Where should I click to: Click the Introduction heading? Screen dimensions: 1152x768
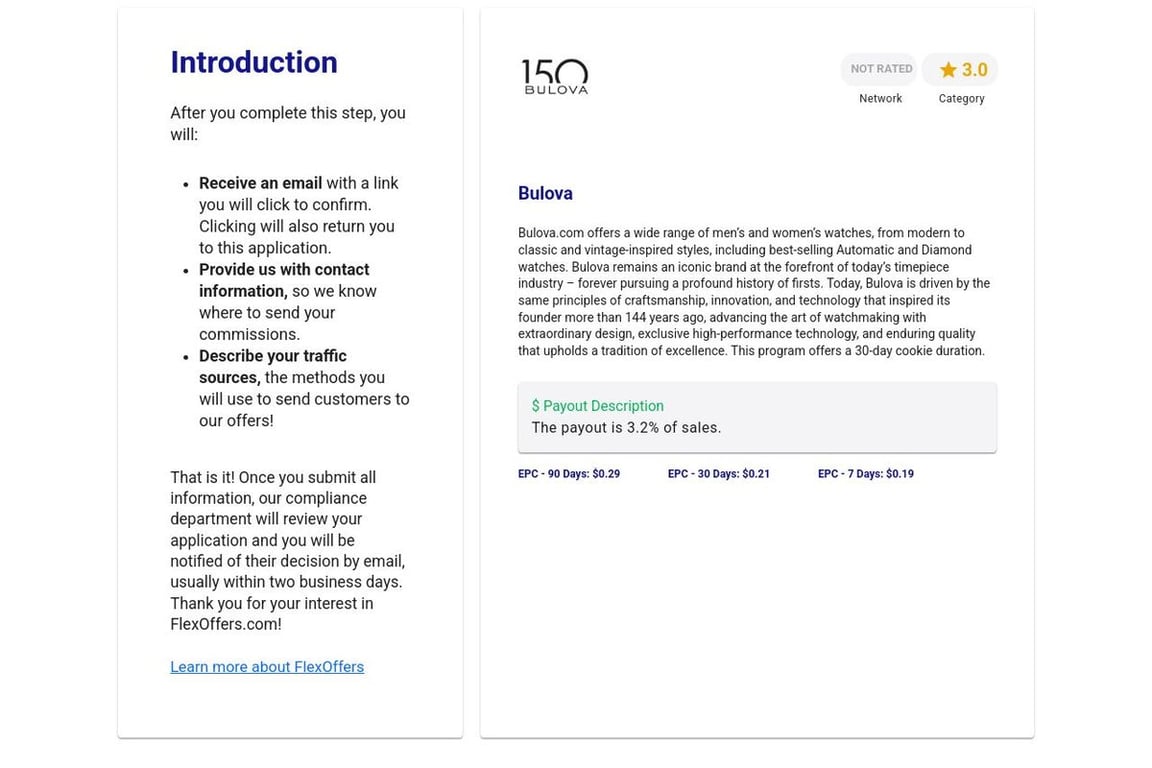(x=254, y=62)
